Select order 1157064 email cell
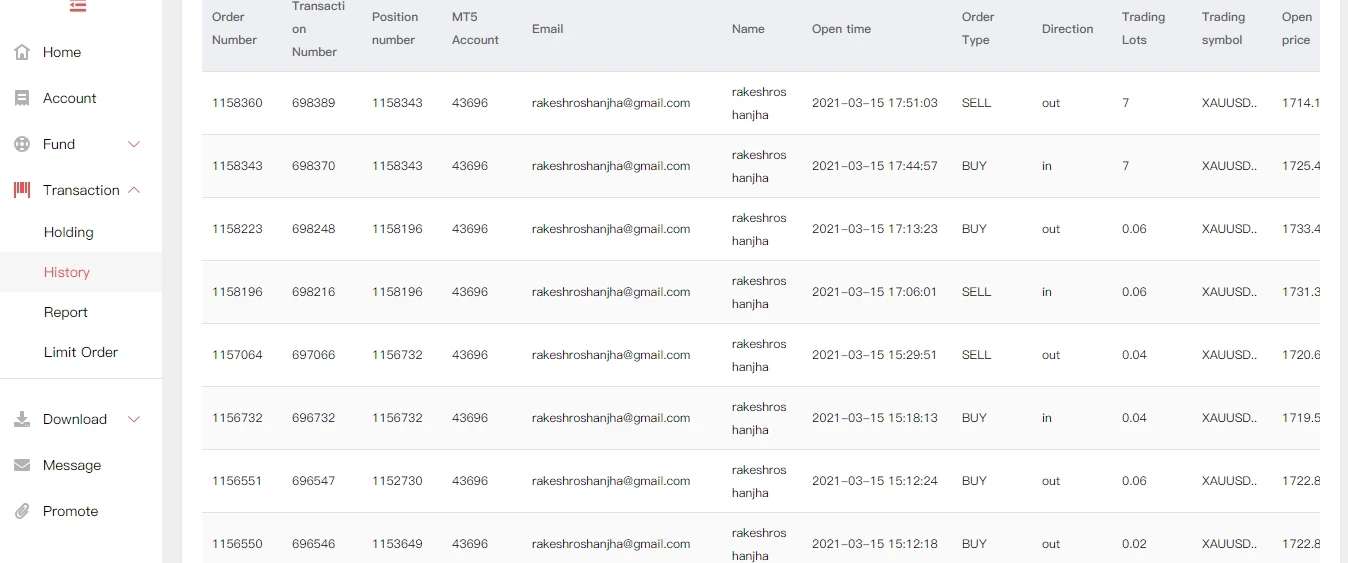1348x563 pixels. click(611, 355)
